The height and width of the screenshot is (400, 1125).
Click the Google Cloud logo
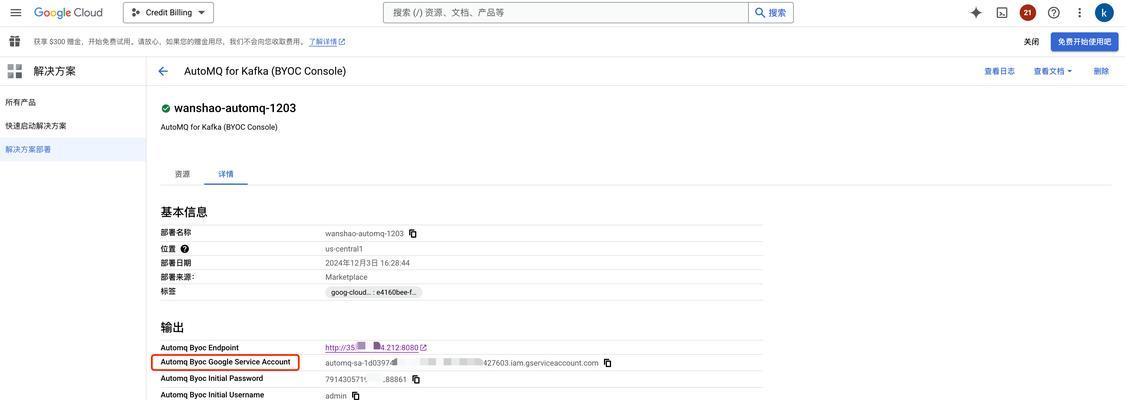point(68,13)
